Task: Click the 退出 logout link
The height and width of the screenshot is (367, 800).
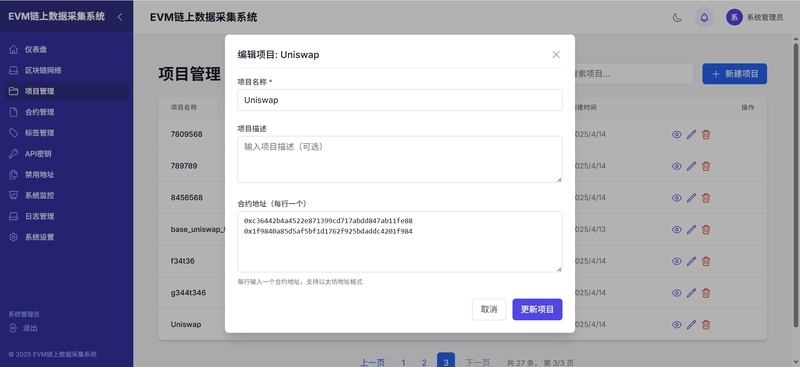Action: pyautogui.click(x=23, y=328)
